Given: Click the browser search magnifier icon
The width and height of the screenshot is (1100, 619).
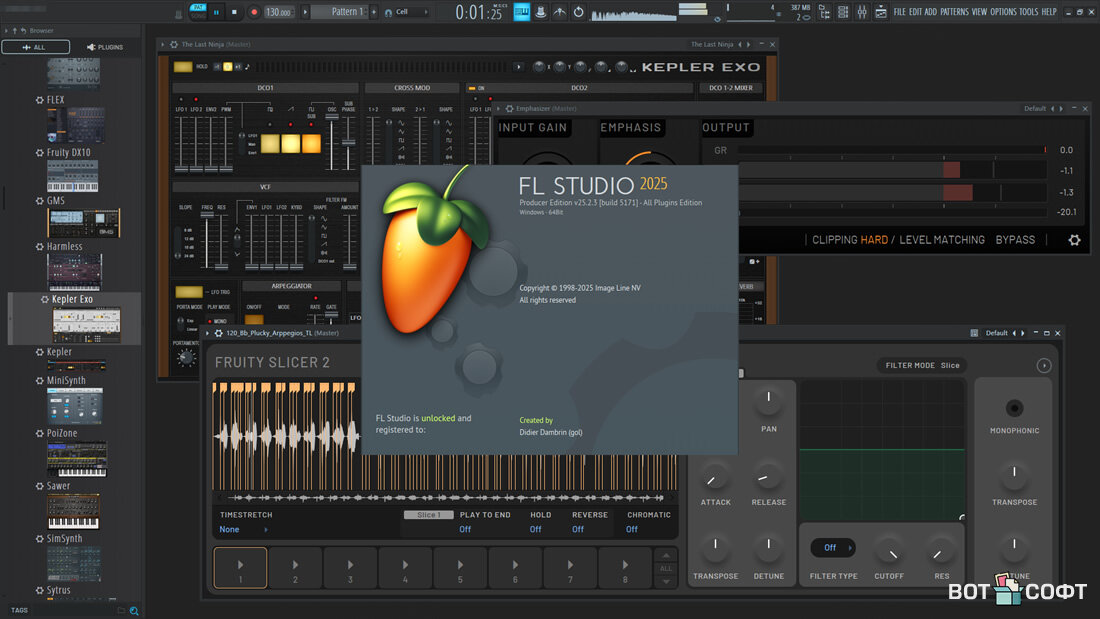Looking at the screenshot, I should pyautogui.click(x=134, y=610).
